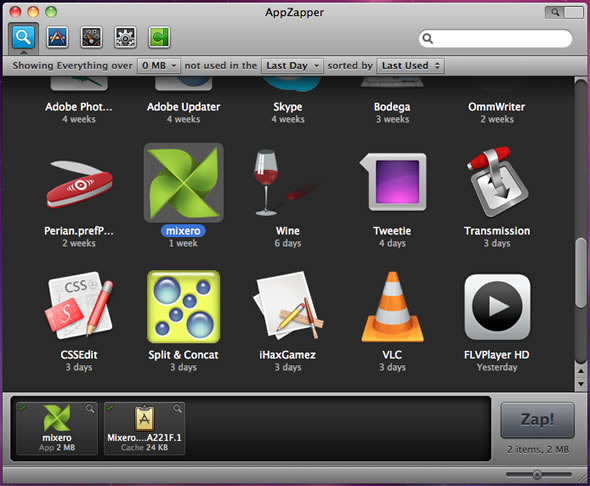Select the magnifier search view in toolbar
This screenshot has height=486, width=590.
tap(23, 37)
